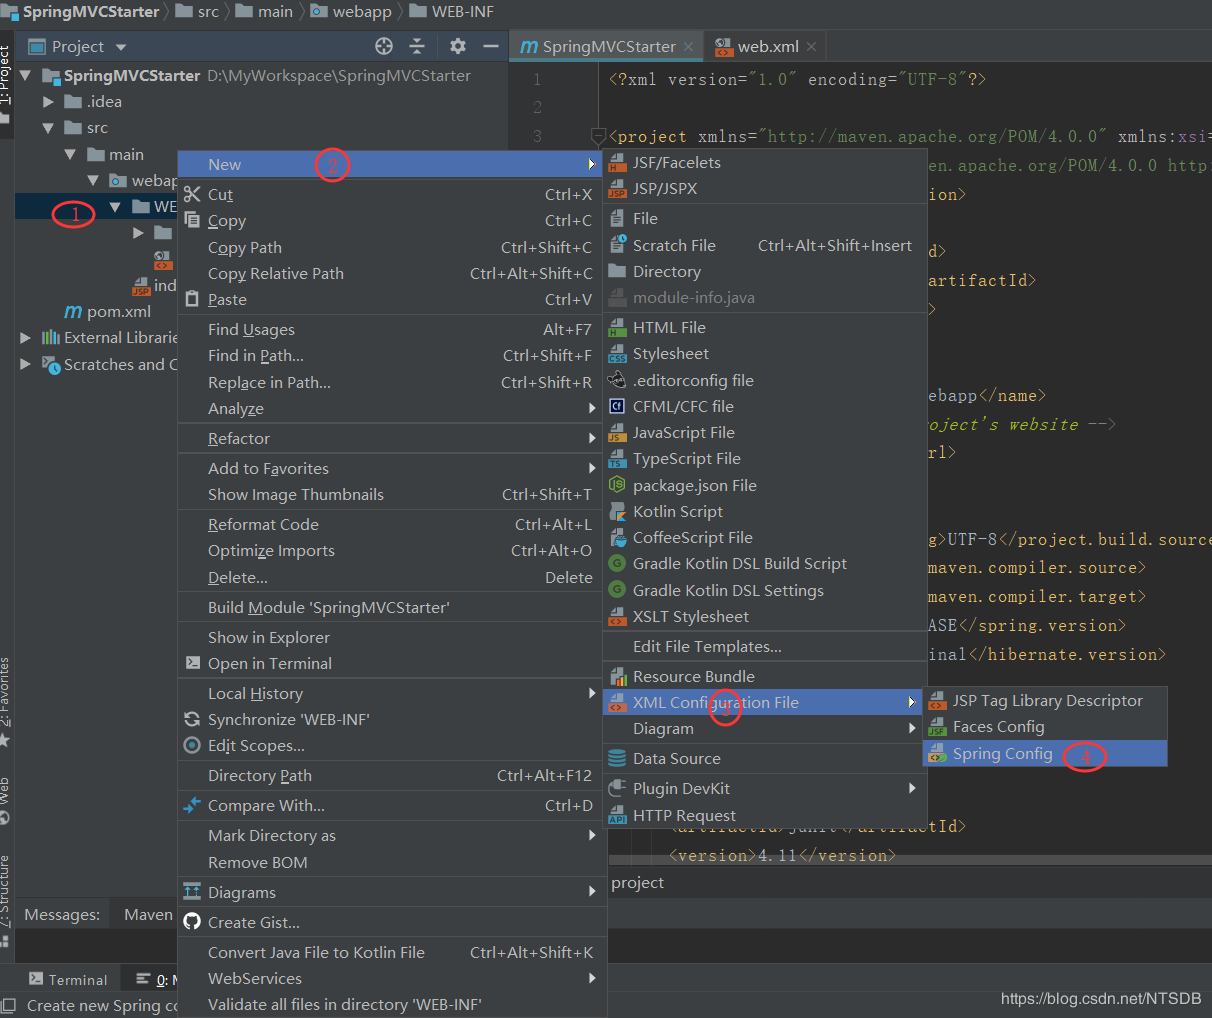Click the Cut scissors icon

[192, 194]
